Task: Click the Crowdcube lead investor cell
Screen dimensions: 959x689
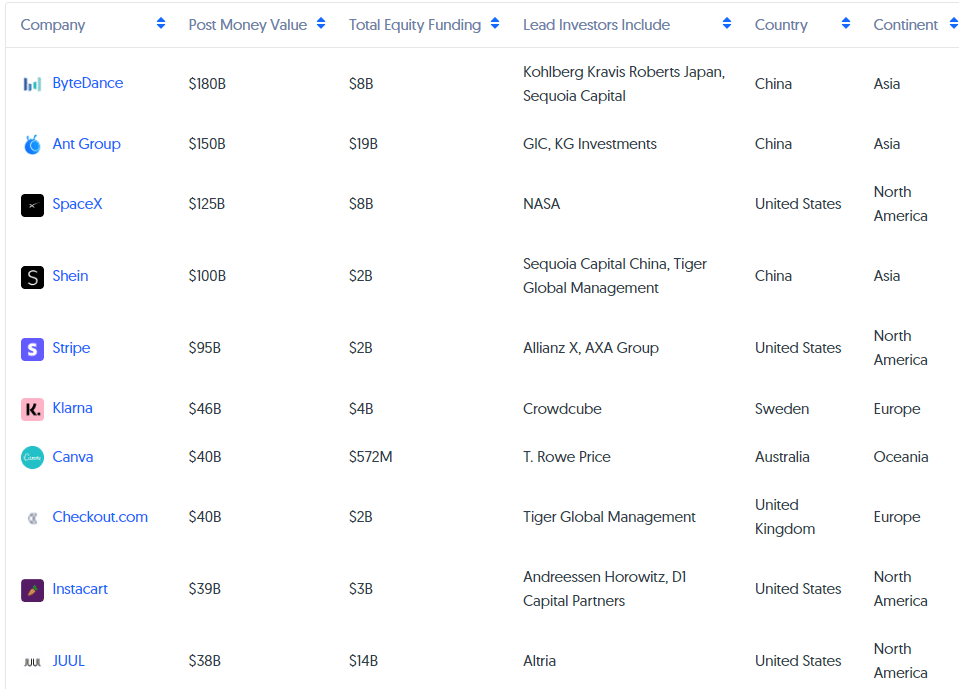Action: [562, 408]
